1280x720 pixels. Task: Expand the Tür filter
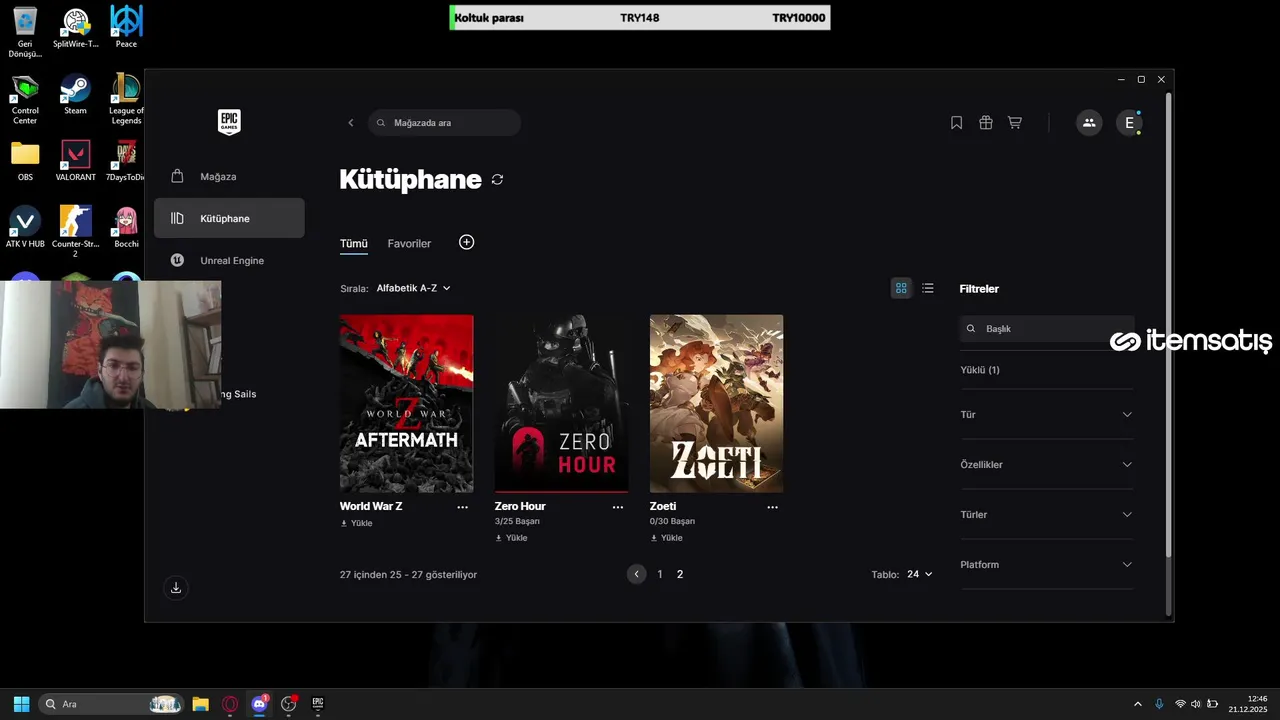(1047, 415)
